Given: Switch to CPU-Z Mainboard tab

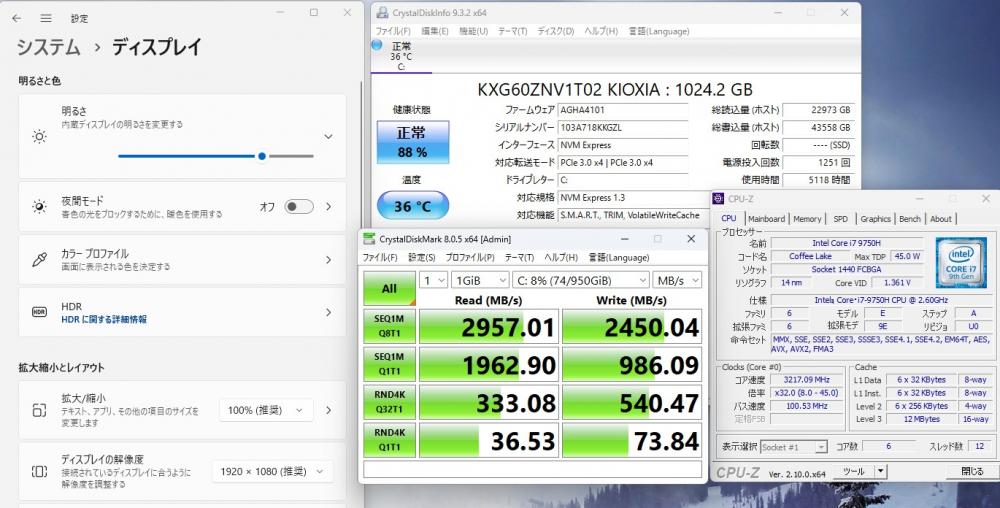Looking at the screenshot, I should point(767,219).
